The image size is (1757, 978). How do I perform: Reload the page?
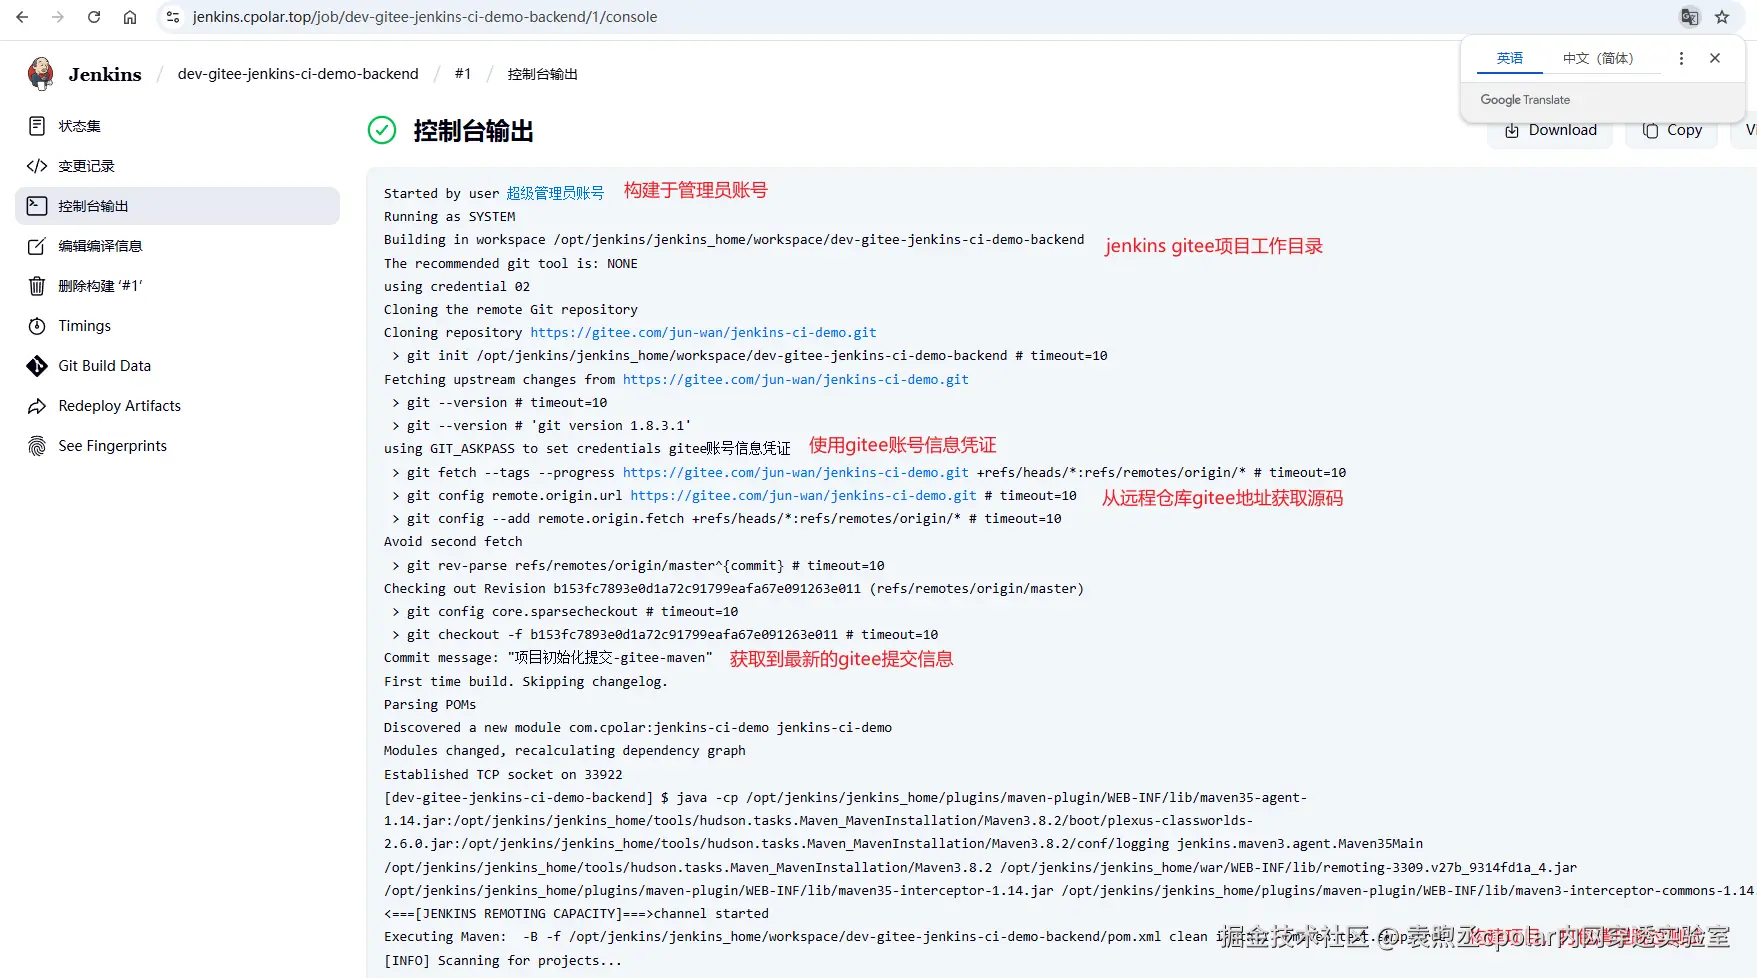point(94,17)
